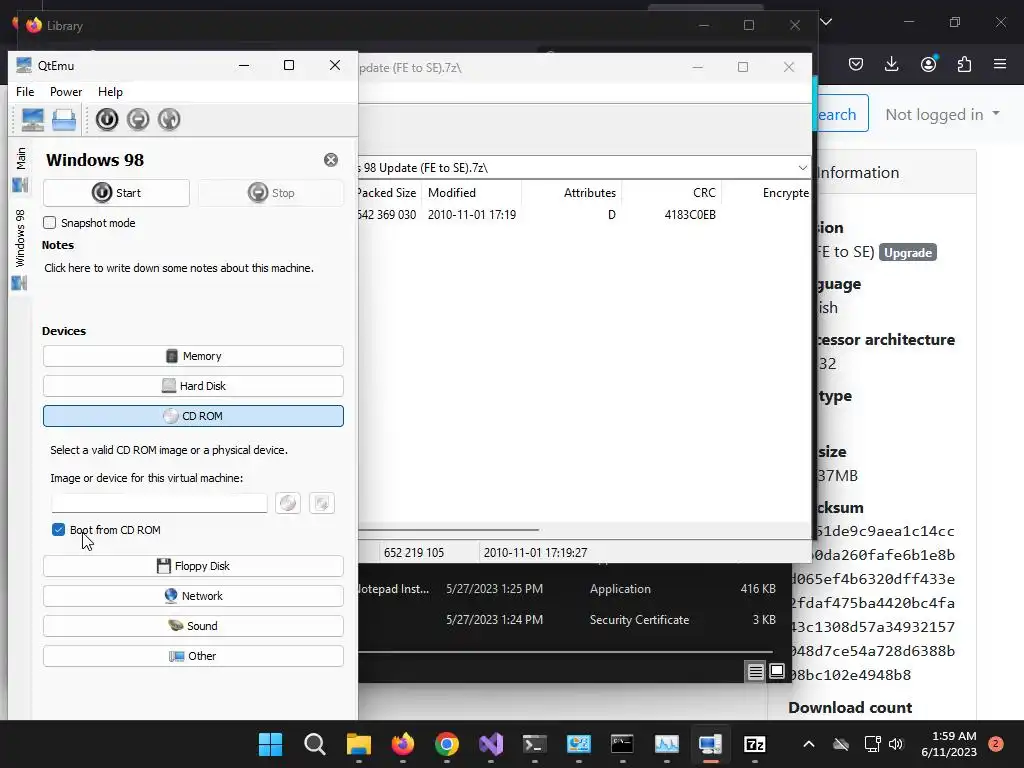The height and width of the screenshot is (768, 1024).
Task: Enable Snapshot mode checkbox
Action: click(x=50, y=223)
